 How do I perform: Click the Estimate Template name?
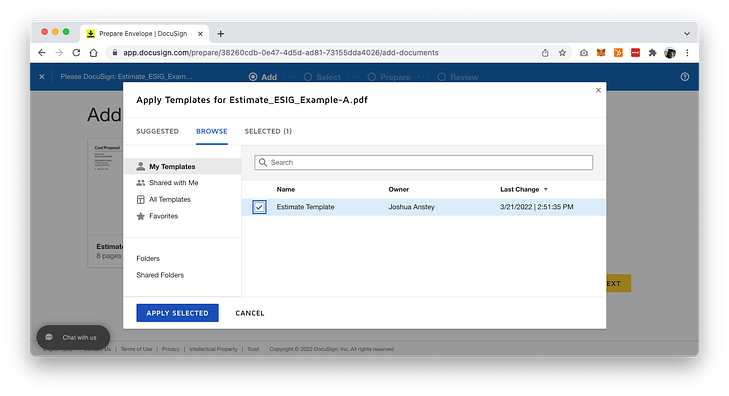pyautogui.click(x=305, y=207)
